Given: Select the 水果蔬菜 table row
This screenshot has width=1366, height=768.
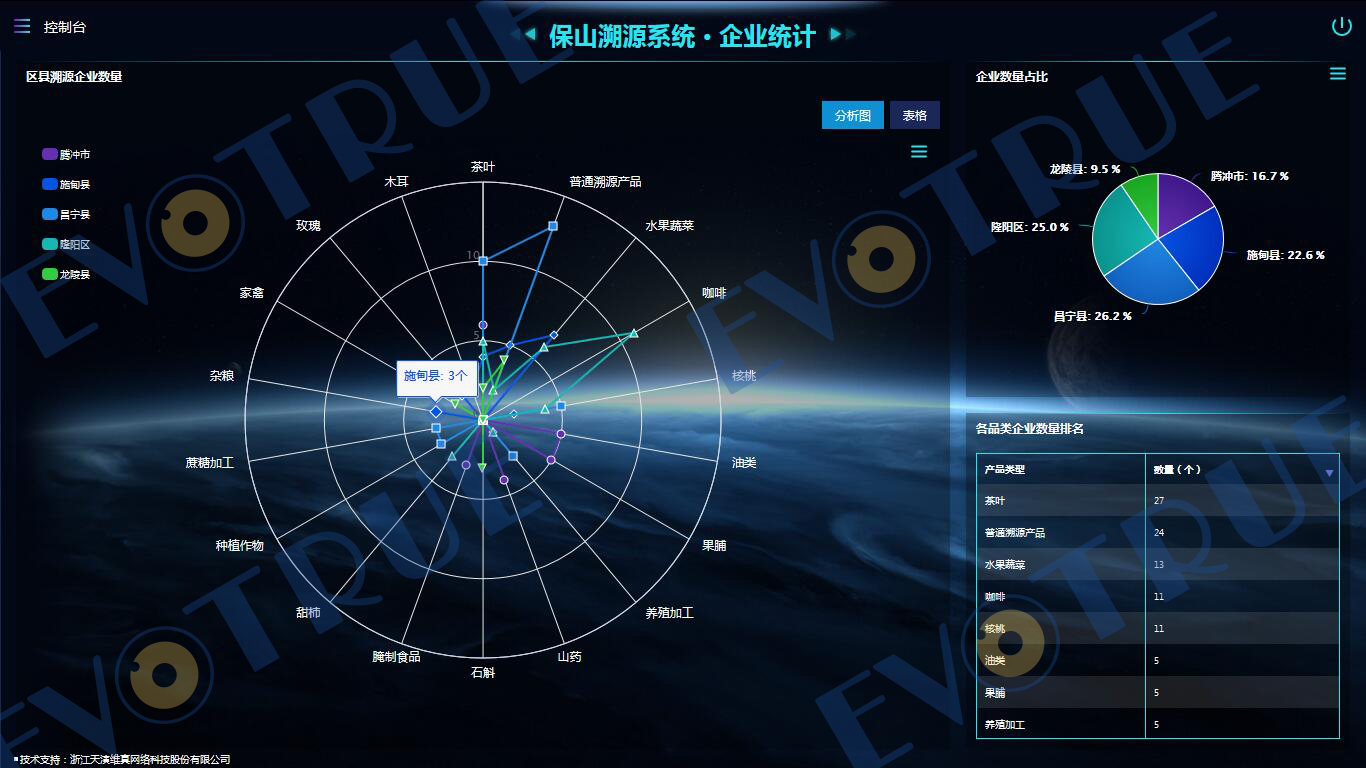Looking at the screenshot, I should pos(1158,564).
